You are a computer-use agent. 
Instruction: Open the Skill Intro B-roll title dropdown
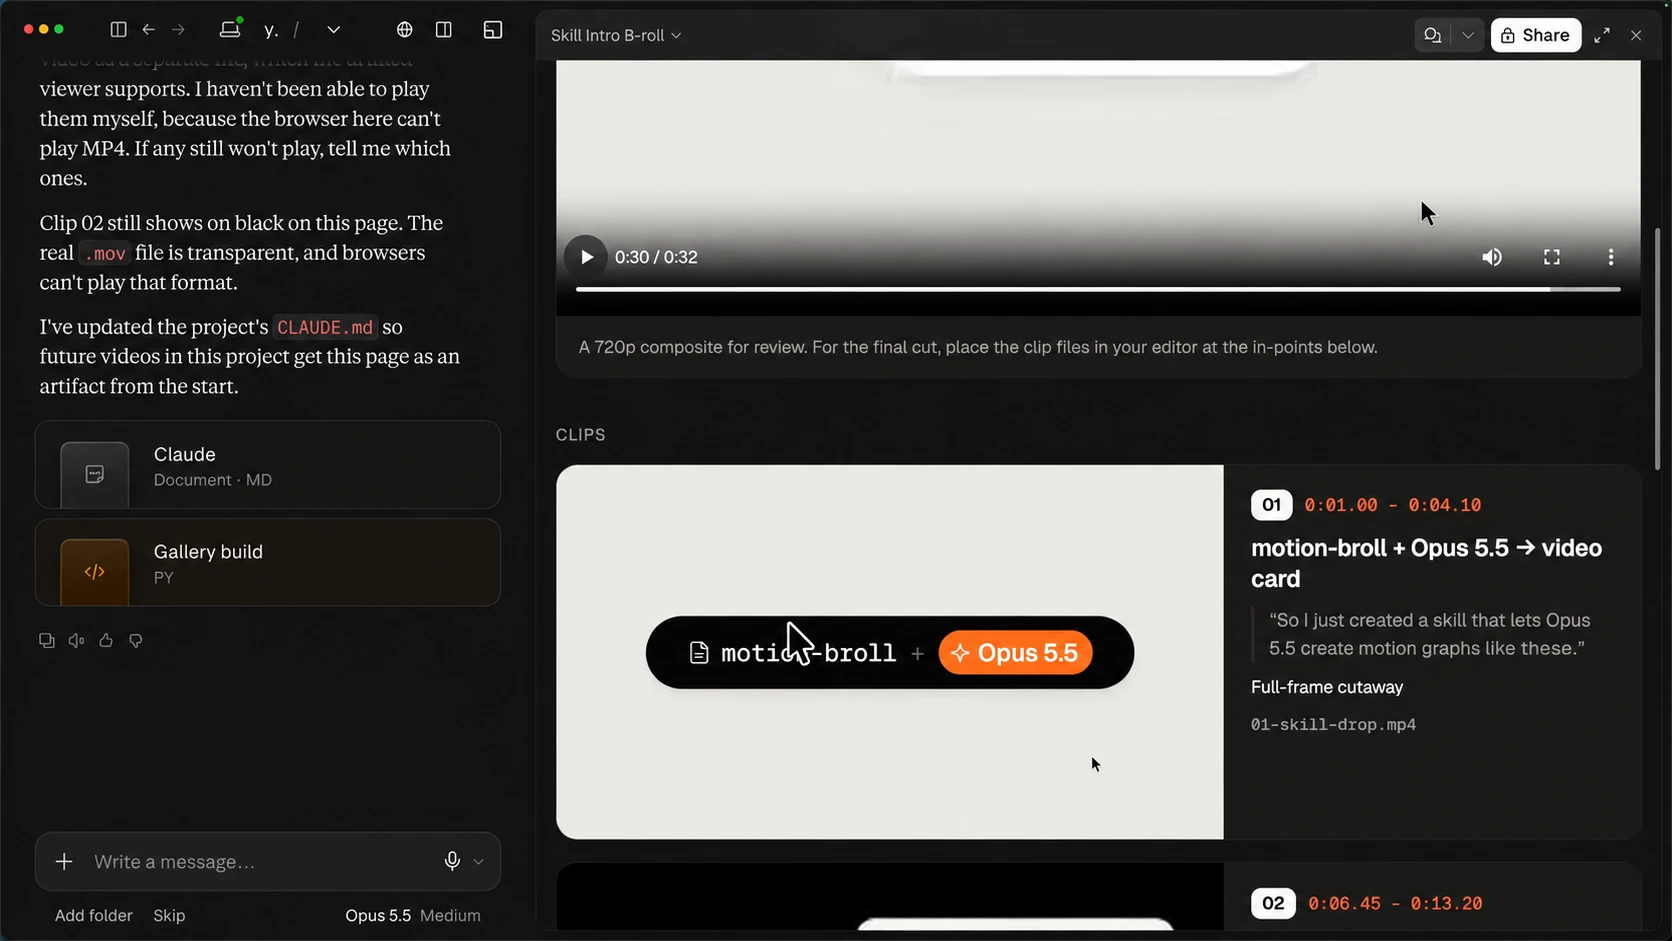click(x=616, y=35)
